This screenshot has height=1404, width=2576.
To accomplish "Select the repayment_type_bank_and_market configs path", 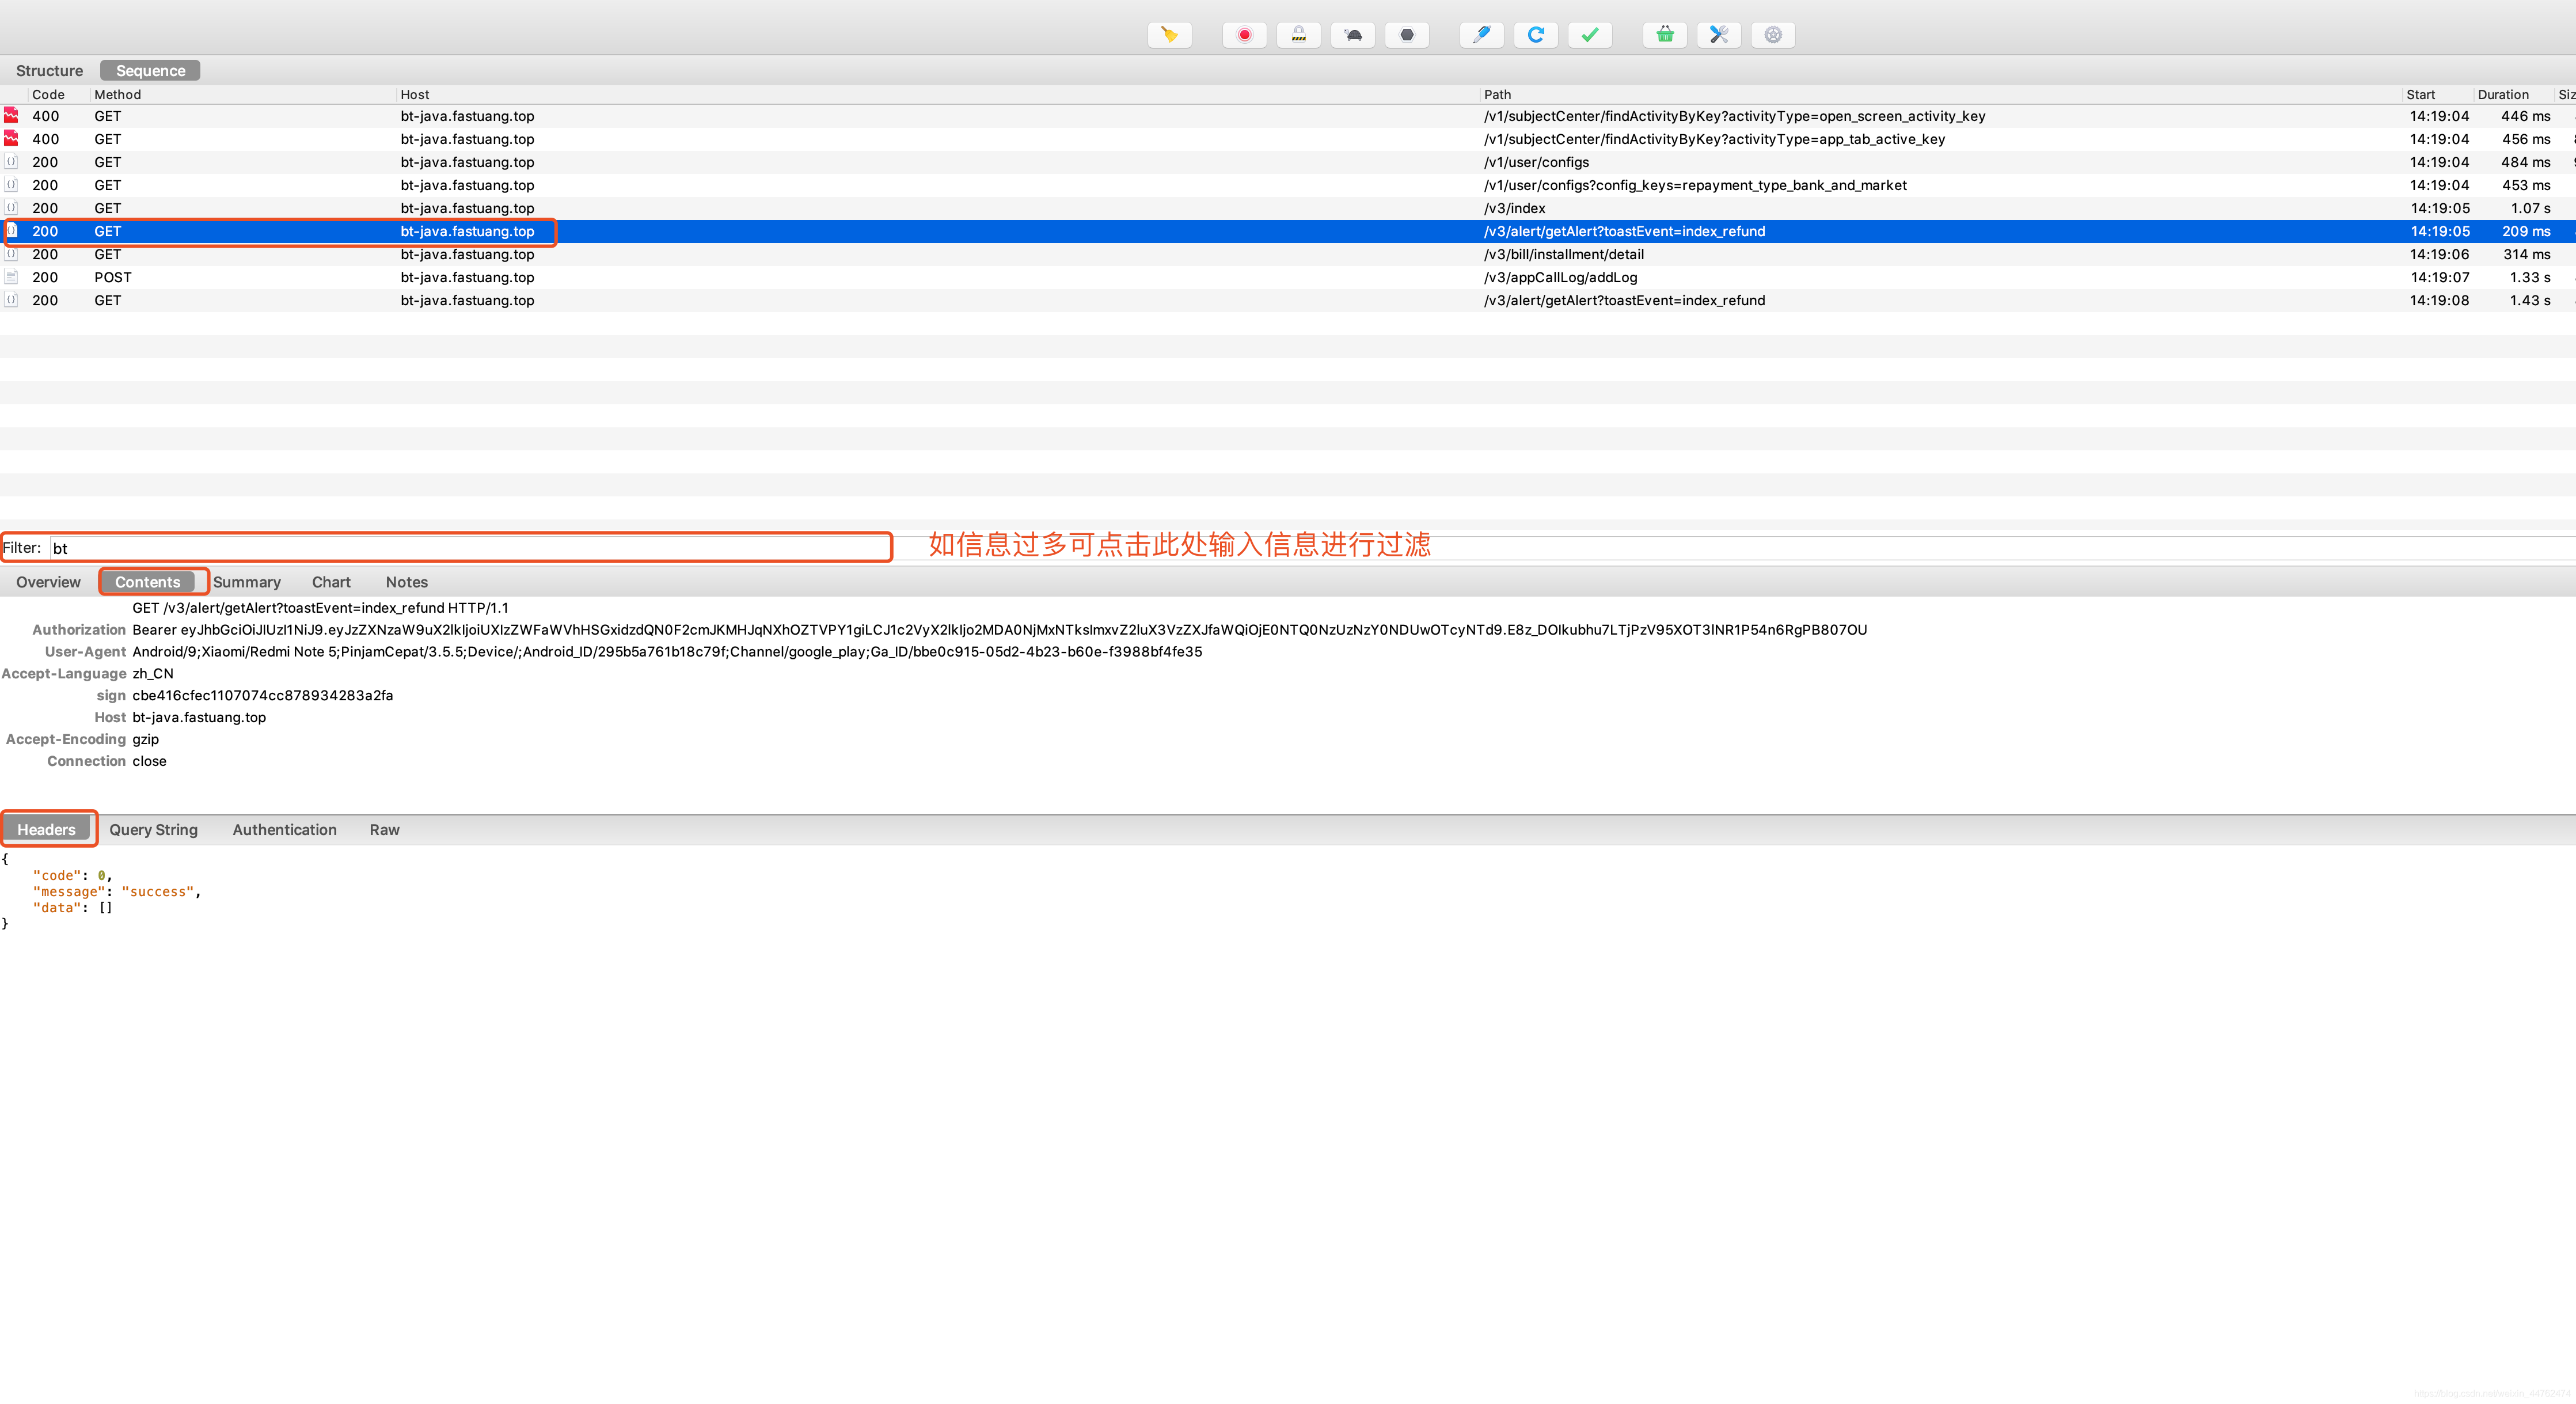I will coord(1695,185).
